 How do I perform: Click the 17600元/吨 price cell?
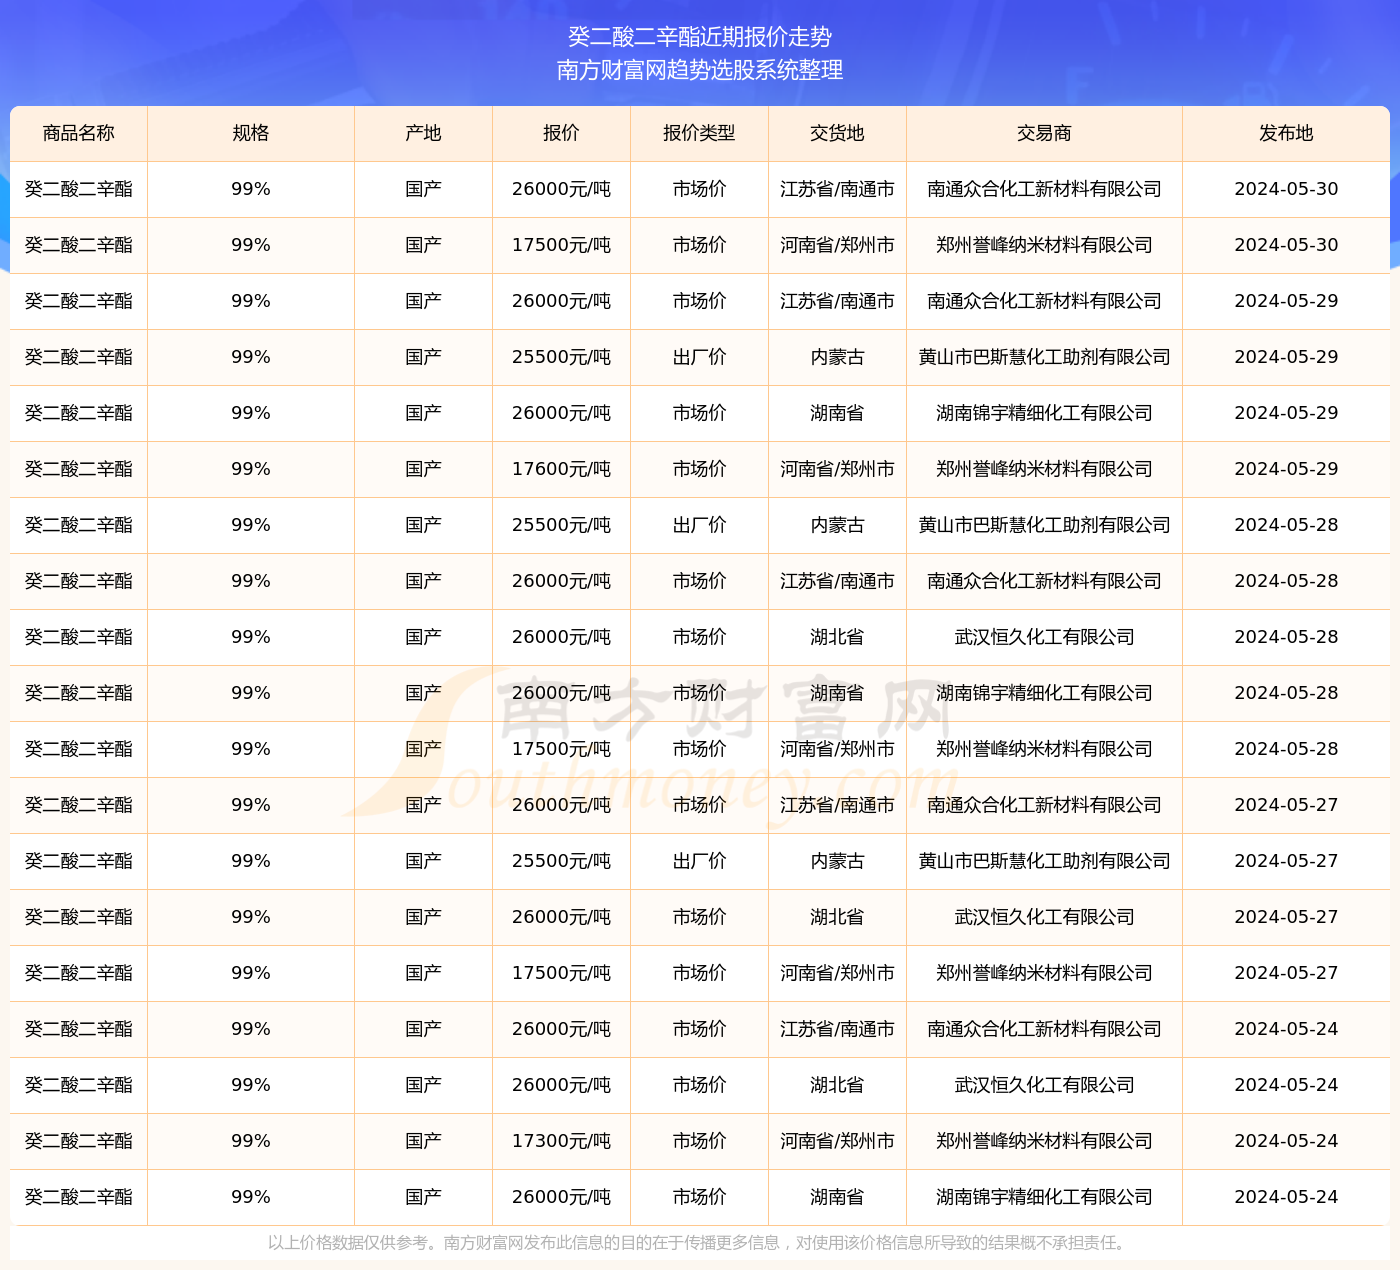coord(561,469)
